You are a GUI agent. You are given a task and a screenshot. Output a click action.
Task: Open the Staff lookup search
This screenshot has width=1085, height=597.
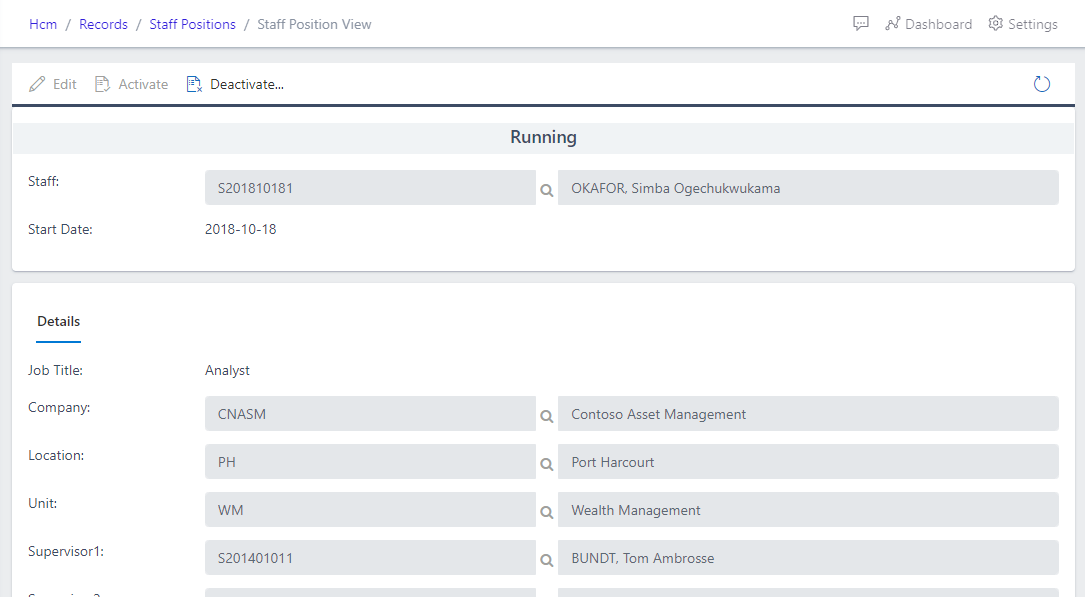click(546, 188)
